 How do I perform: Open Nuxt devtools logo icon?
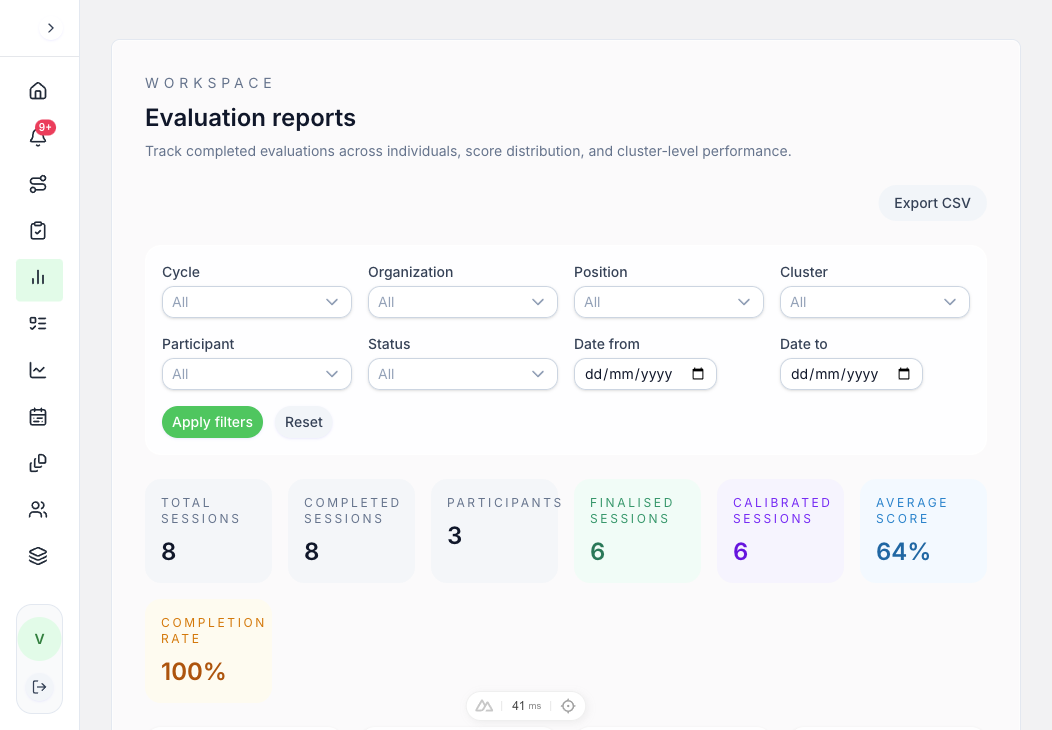[484, 706]
